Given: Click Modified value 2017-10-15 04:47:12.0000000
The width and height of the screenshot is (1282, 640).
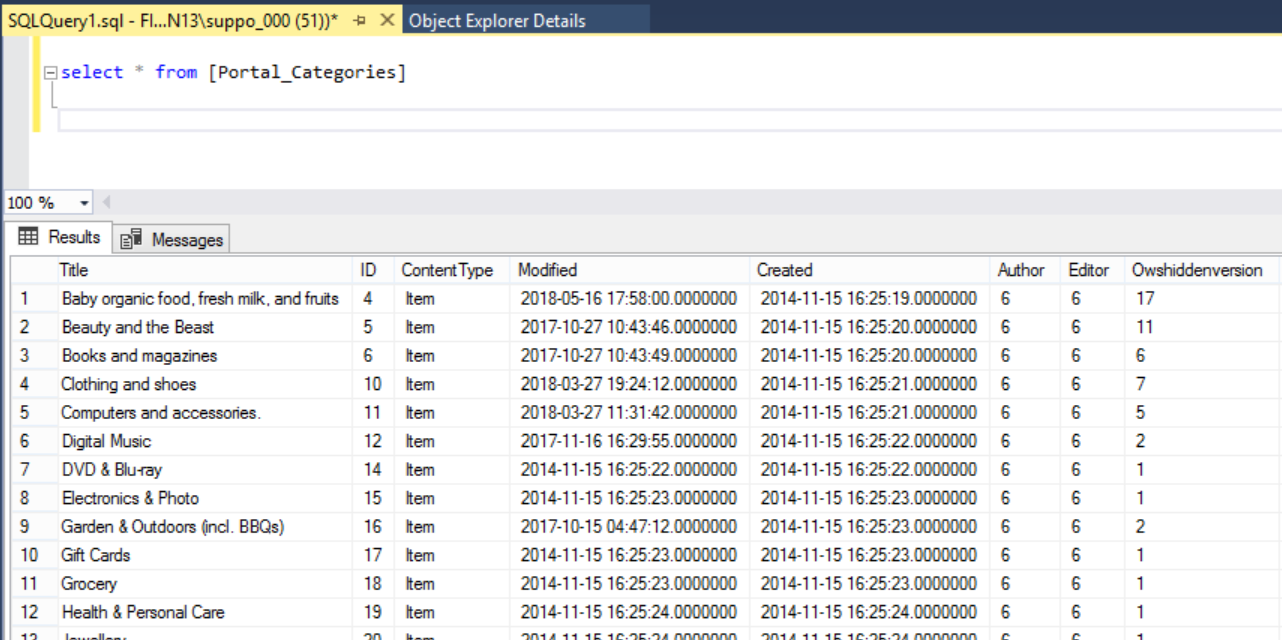Looking at the screenshot, I should [x=630, y=527].
